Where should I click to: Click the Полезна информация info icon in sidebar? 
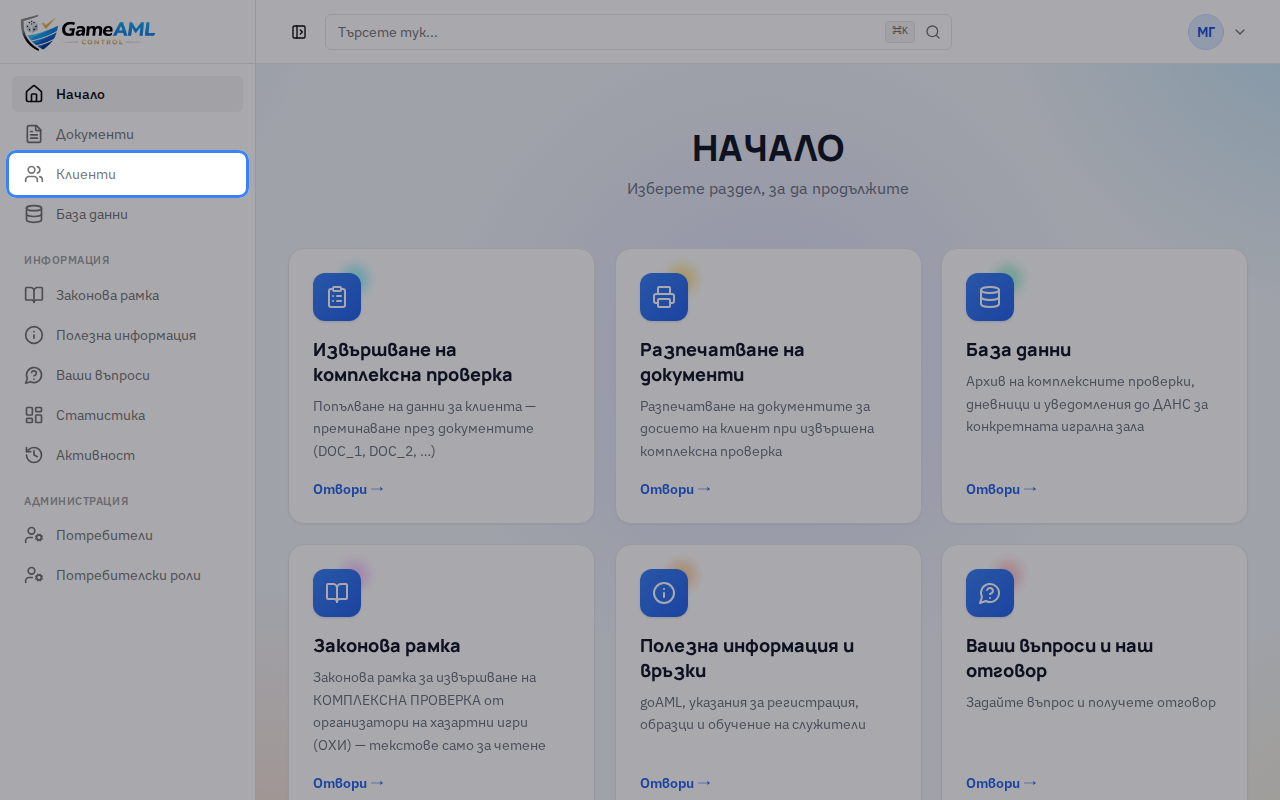click(x=34, y=335)
